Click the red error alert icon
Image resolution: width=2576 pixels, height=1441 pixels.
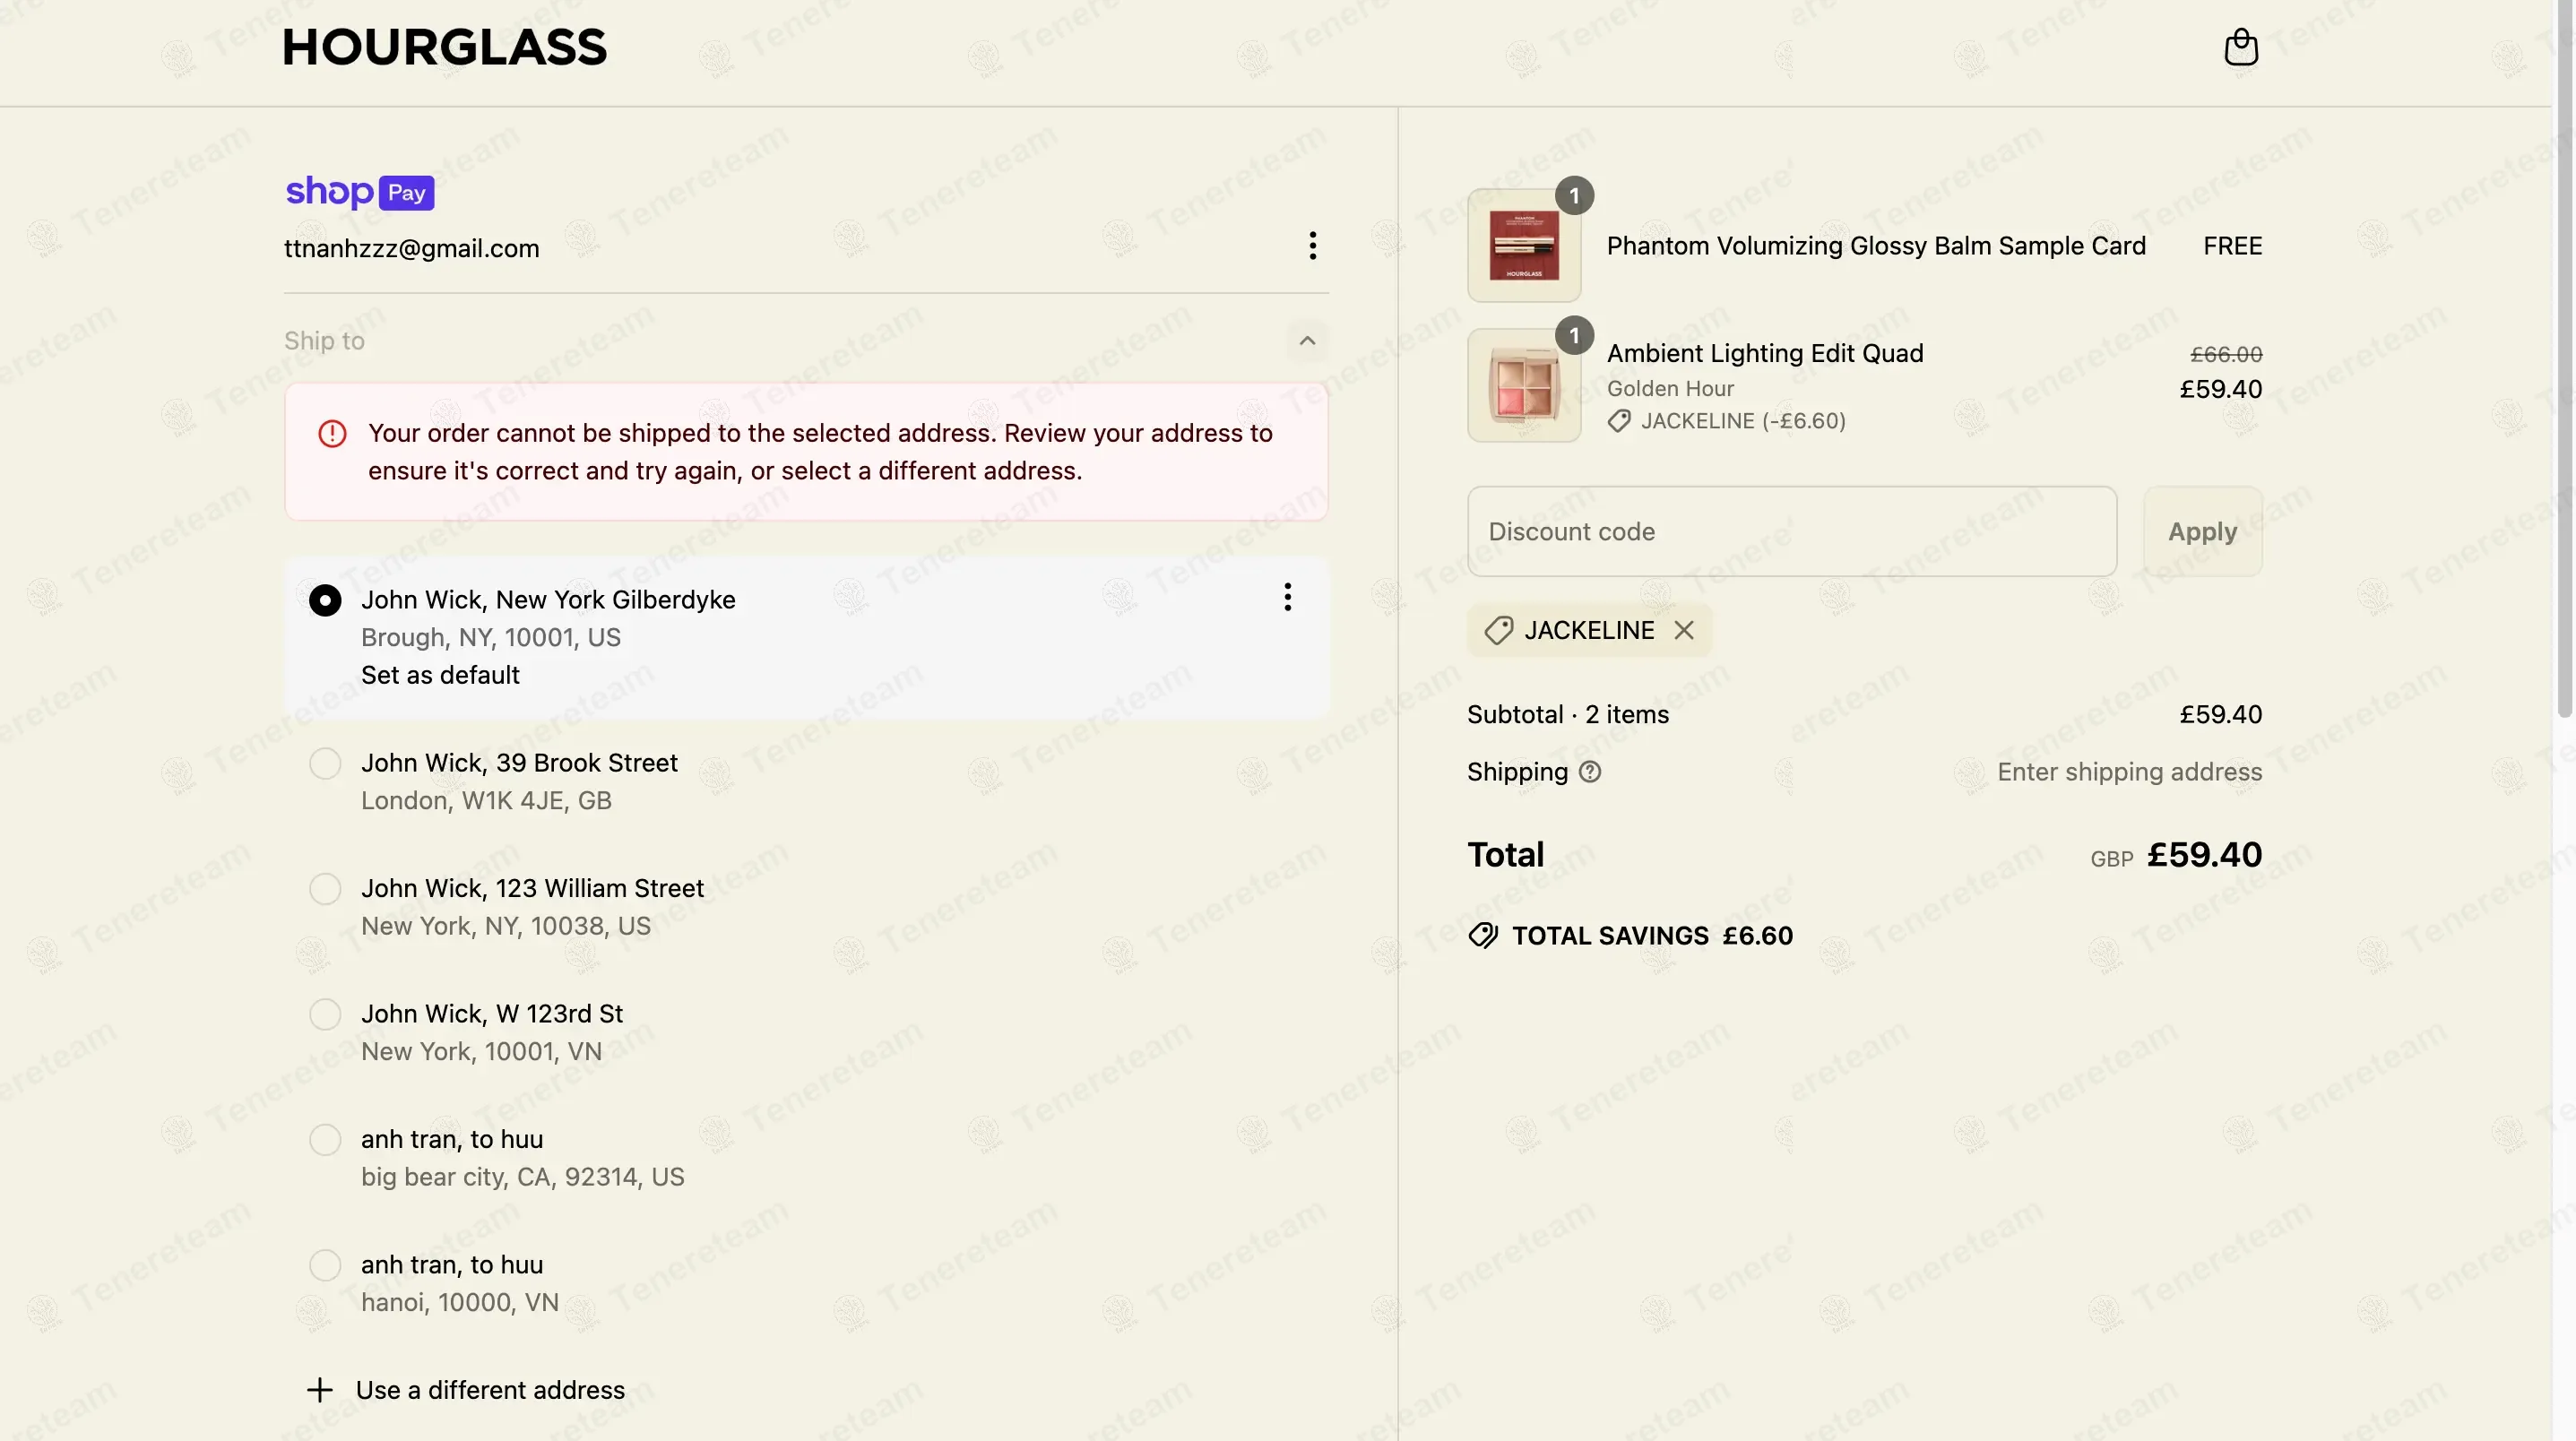click(x=332, y=433)
